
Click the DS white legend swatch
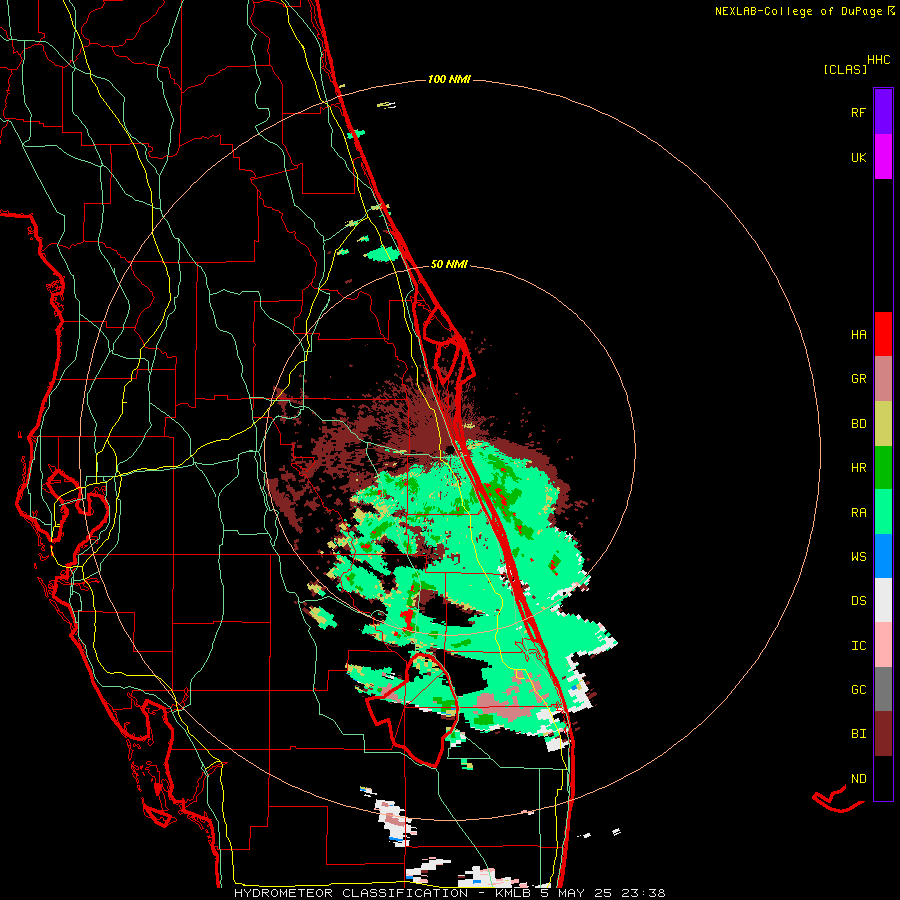coord(883,600)
